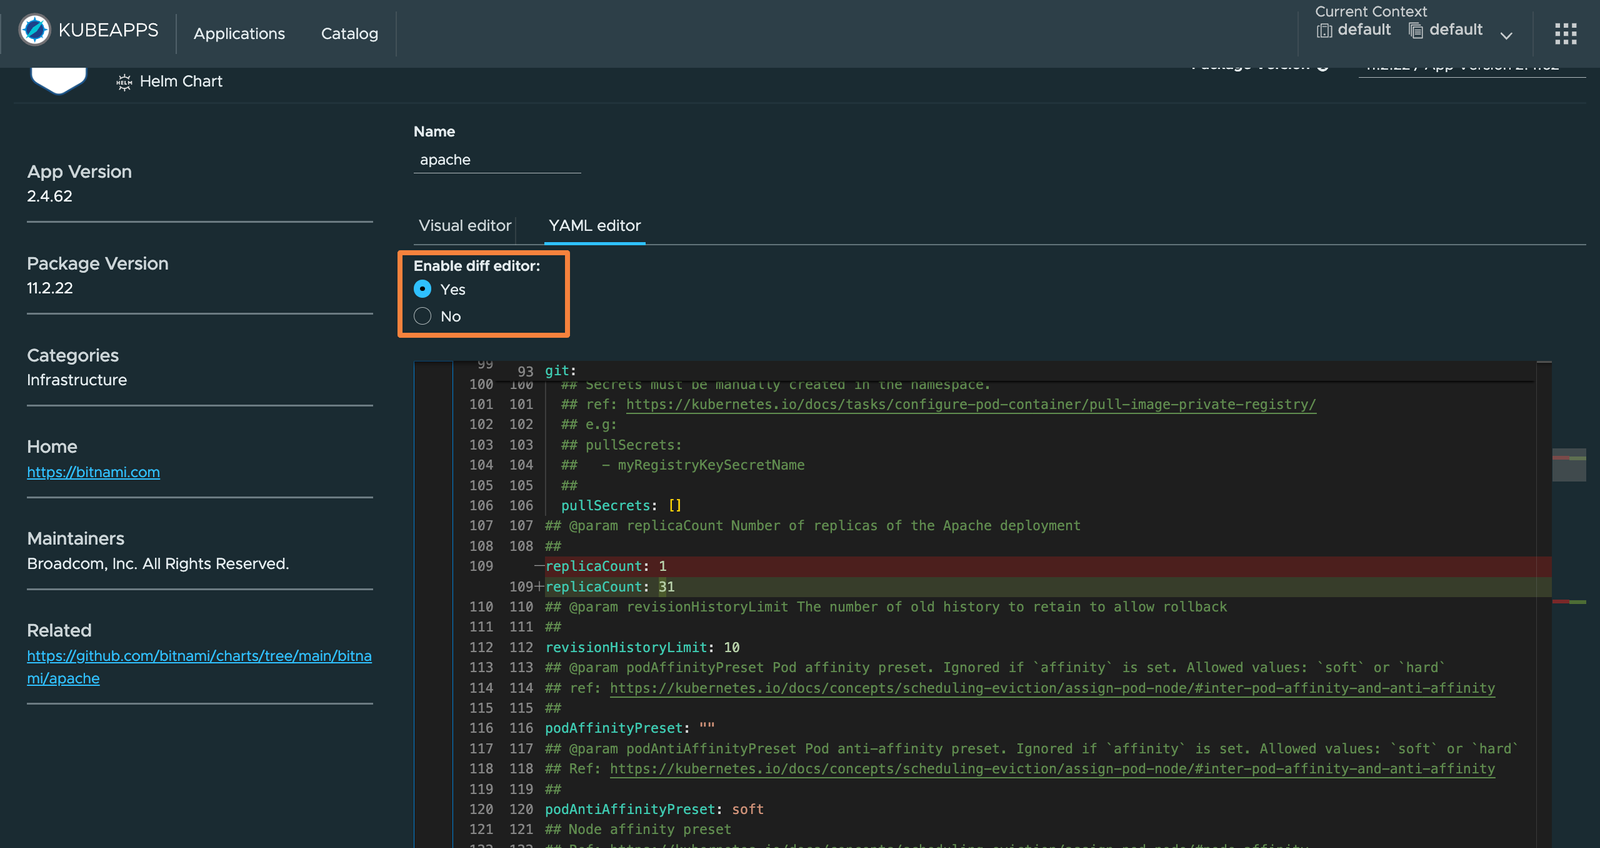Click the pullSecrets: [] line

tap(621, 506)
